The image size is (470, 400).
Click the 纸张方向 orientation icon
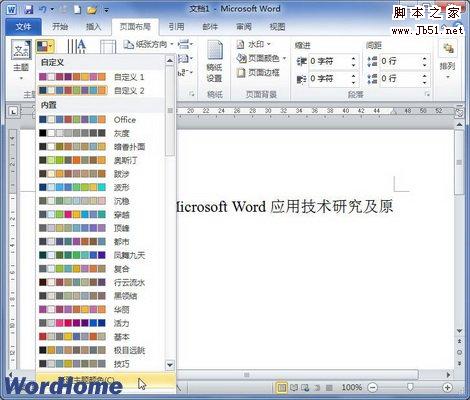[128, 44]
